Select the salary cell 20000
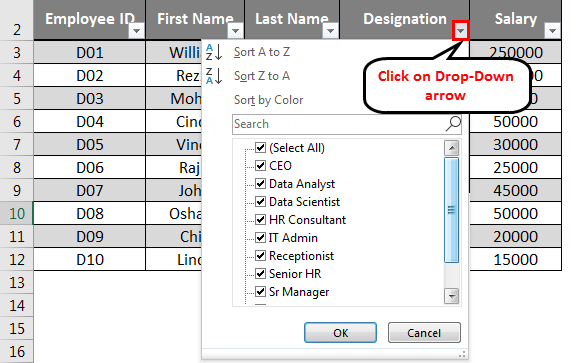This screenshot has width=576, height=363. [515, 237]
